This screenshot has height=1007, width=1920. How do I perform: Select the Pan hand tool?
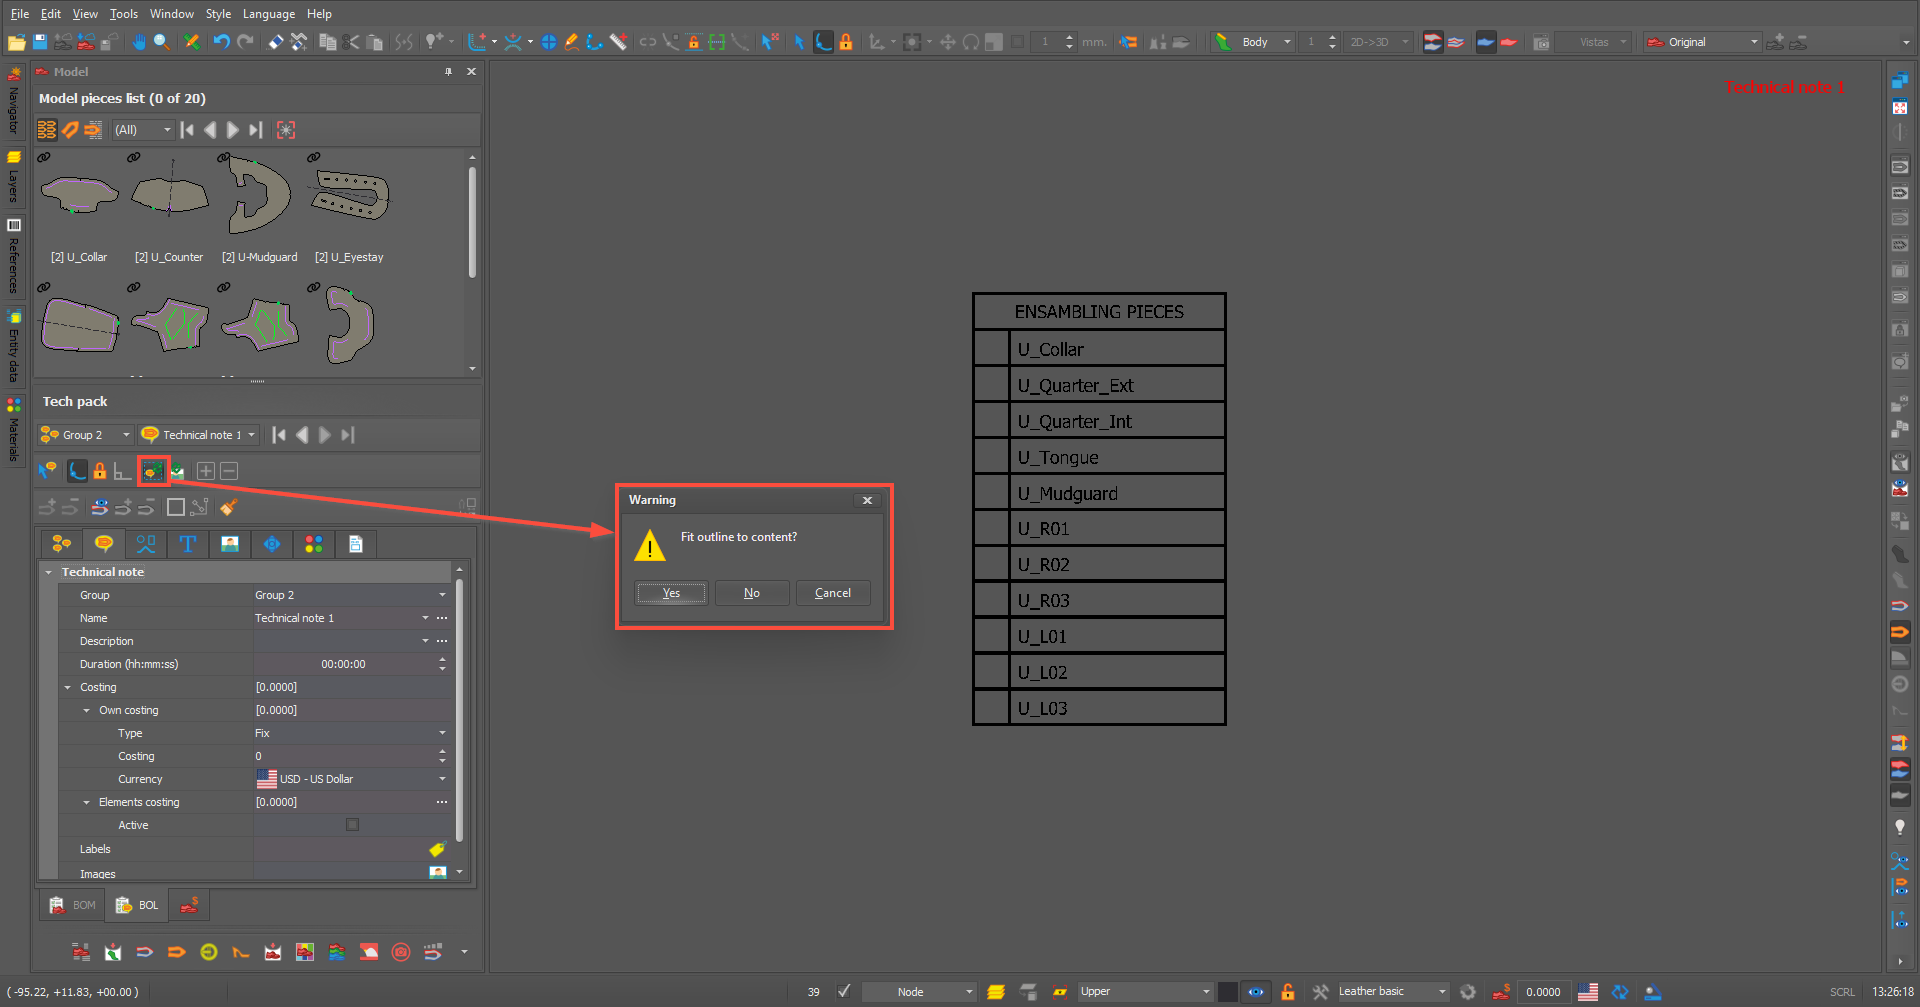pos(138,42)
